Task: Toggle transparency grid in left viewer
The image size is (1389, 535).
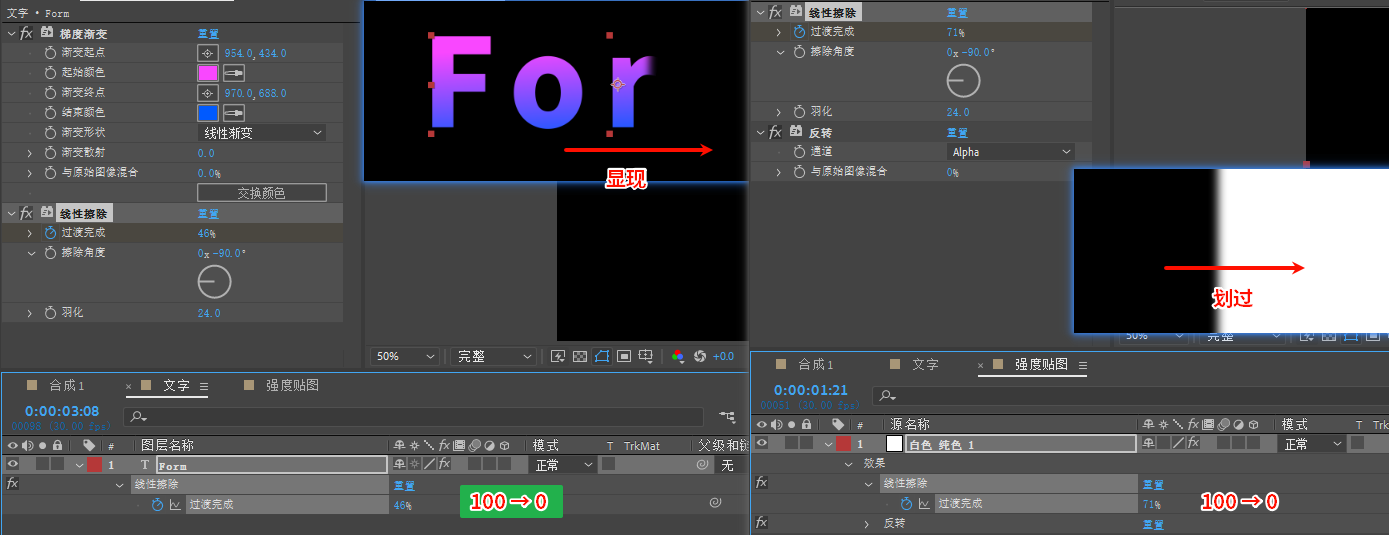Action: pos(579,356)
